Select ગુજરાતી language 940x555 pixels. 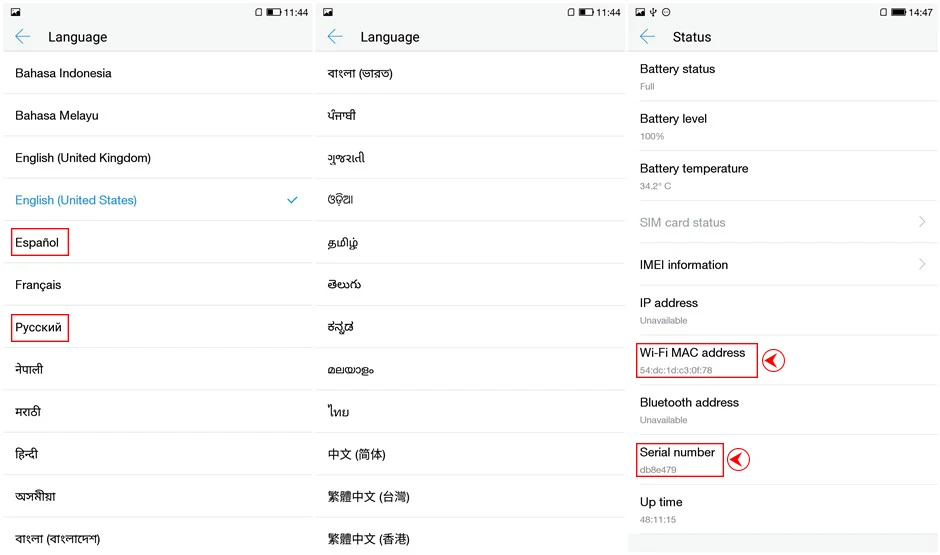tap(471, 158)
